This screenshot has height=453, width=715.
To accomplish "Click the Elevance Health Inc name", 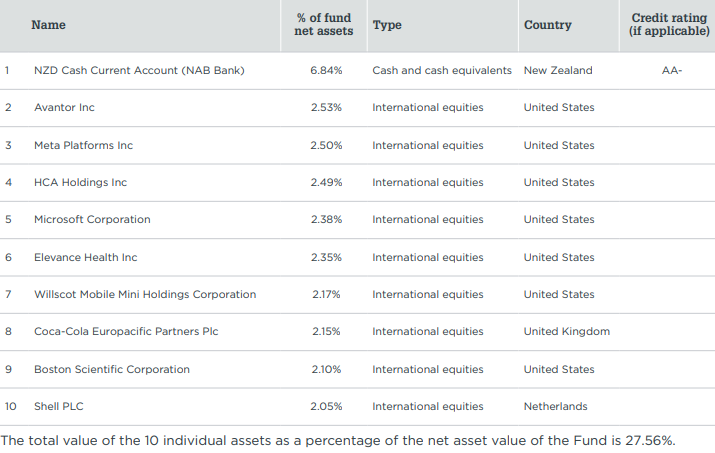I will pyautogui.click(x=85, y=257).
